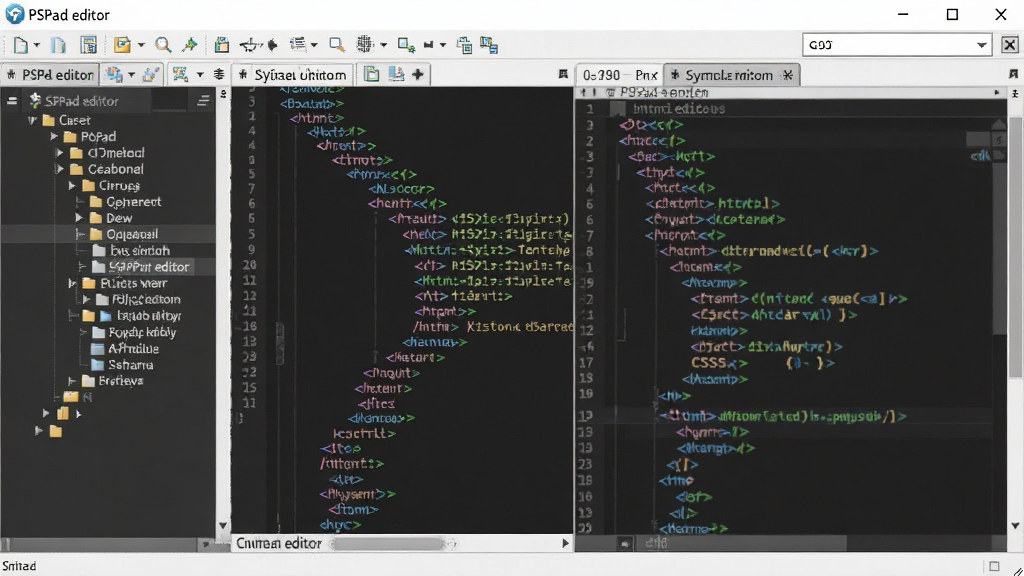This screenshot has width=1024, height=576.
Task: Click the Cnurean editor label below the editor
Action: pyautogui.click(x=279, y=543)
